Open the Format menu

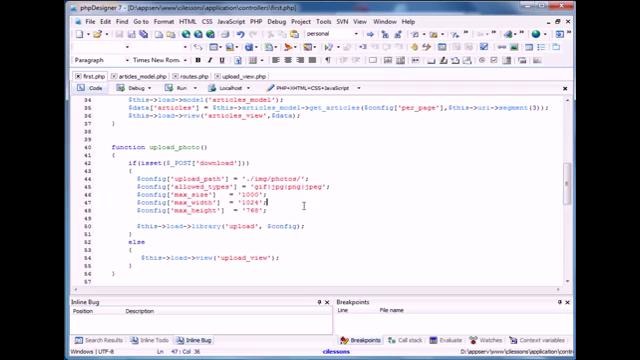point(164,22)
